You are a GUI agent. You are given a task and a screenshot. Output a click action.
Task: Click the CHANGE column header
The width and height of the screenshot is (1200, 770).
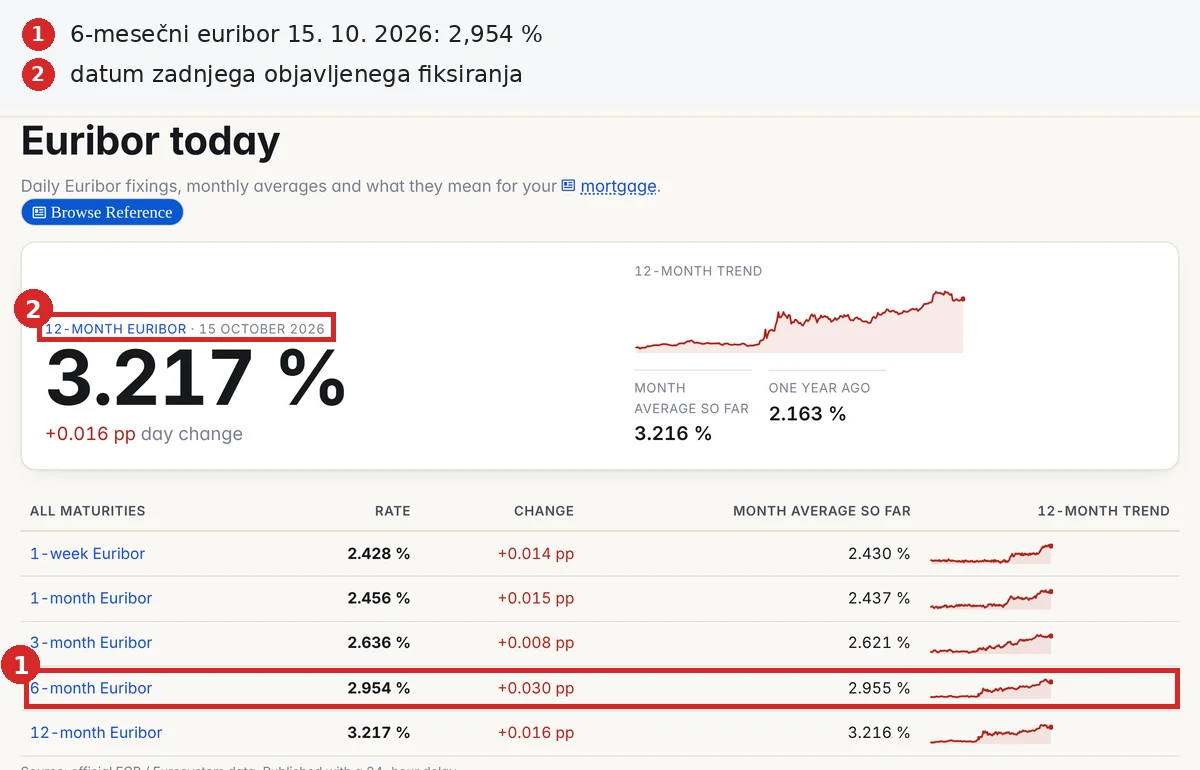[x=544, y=511]
